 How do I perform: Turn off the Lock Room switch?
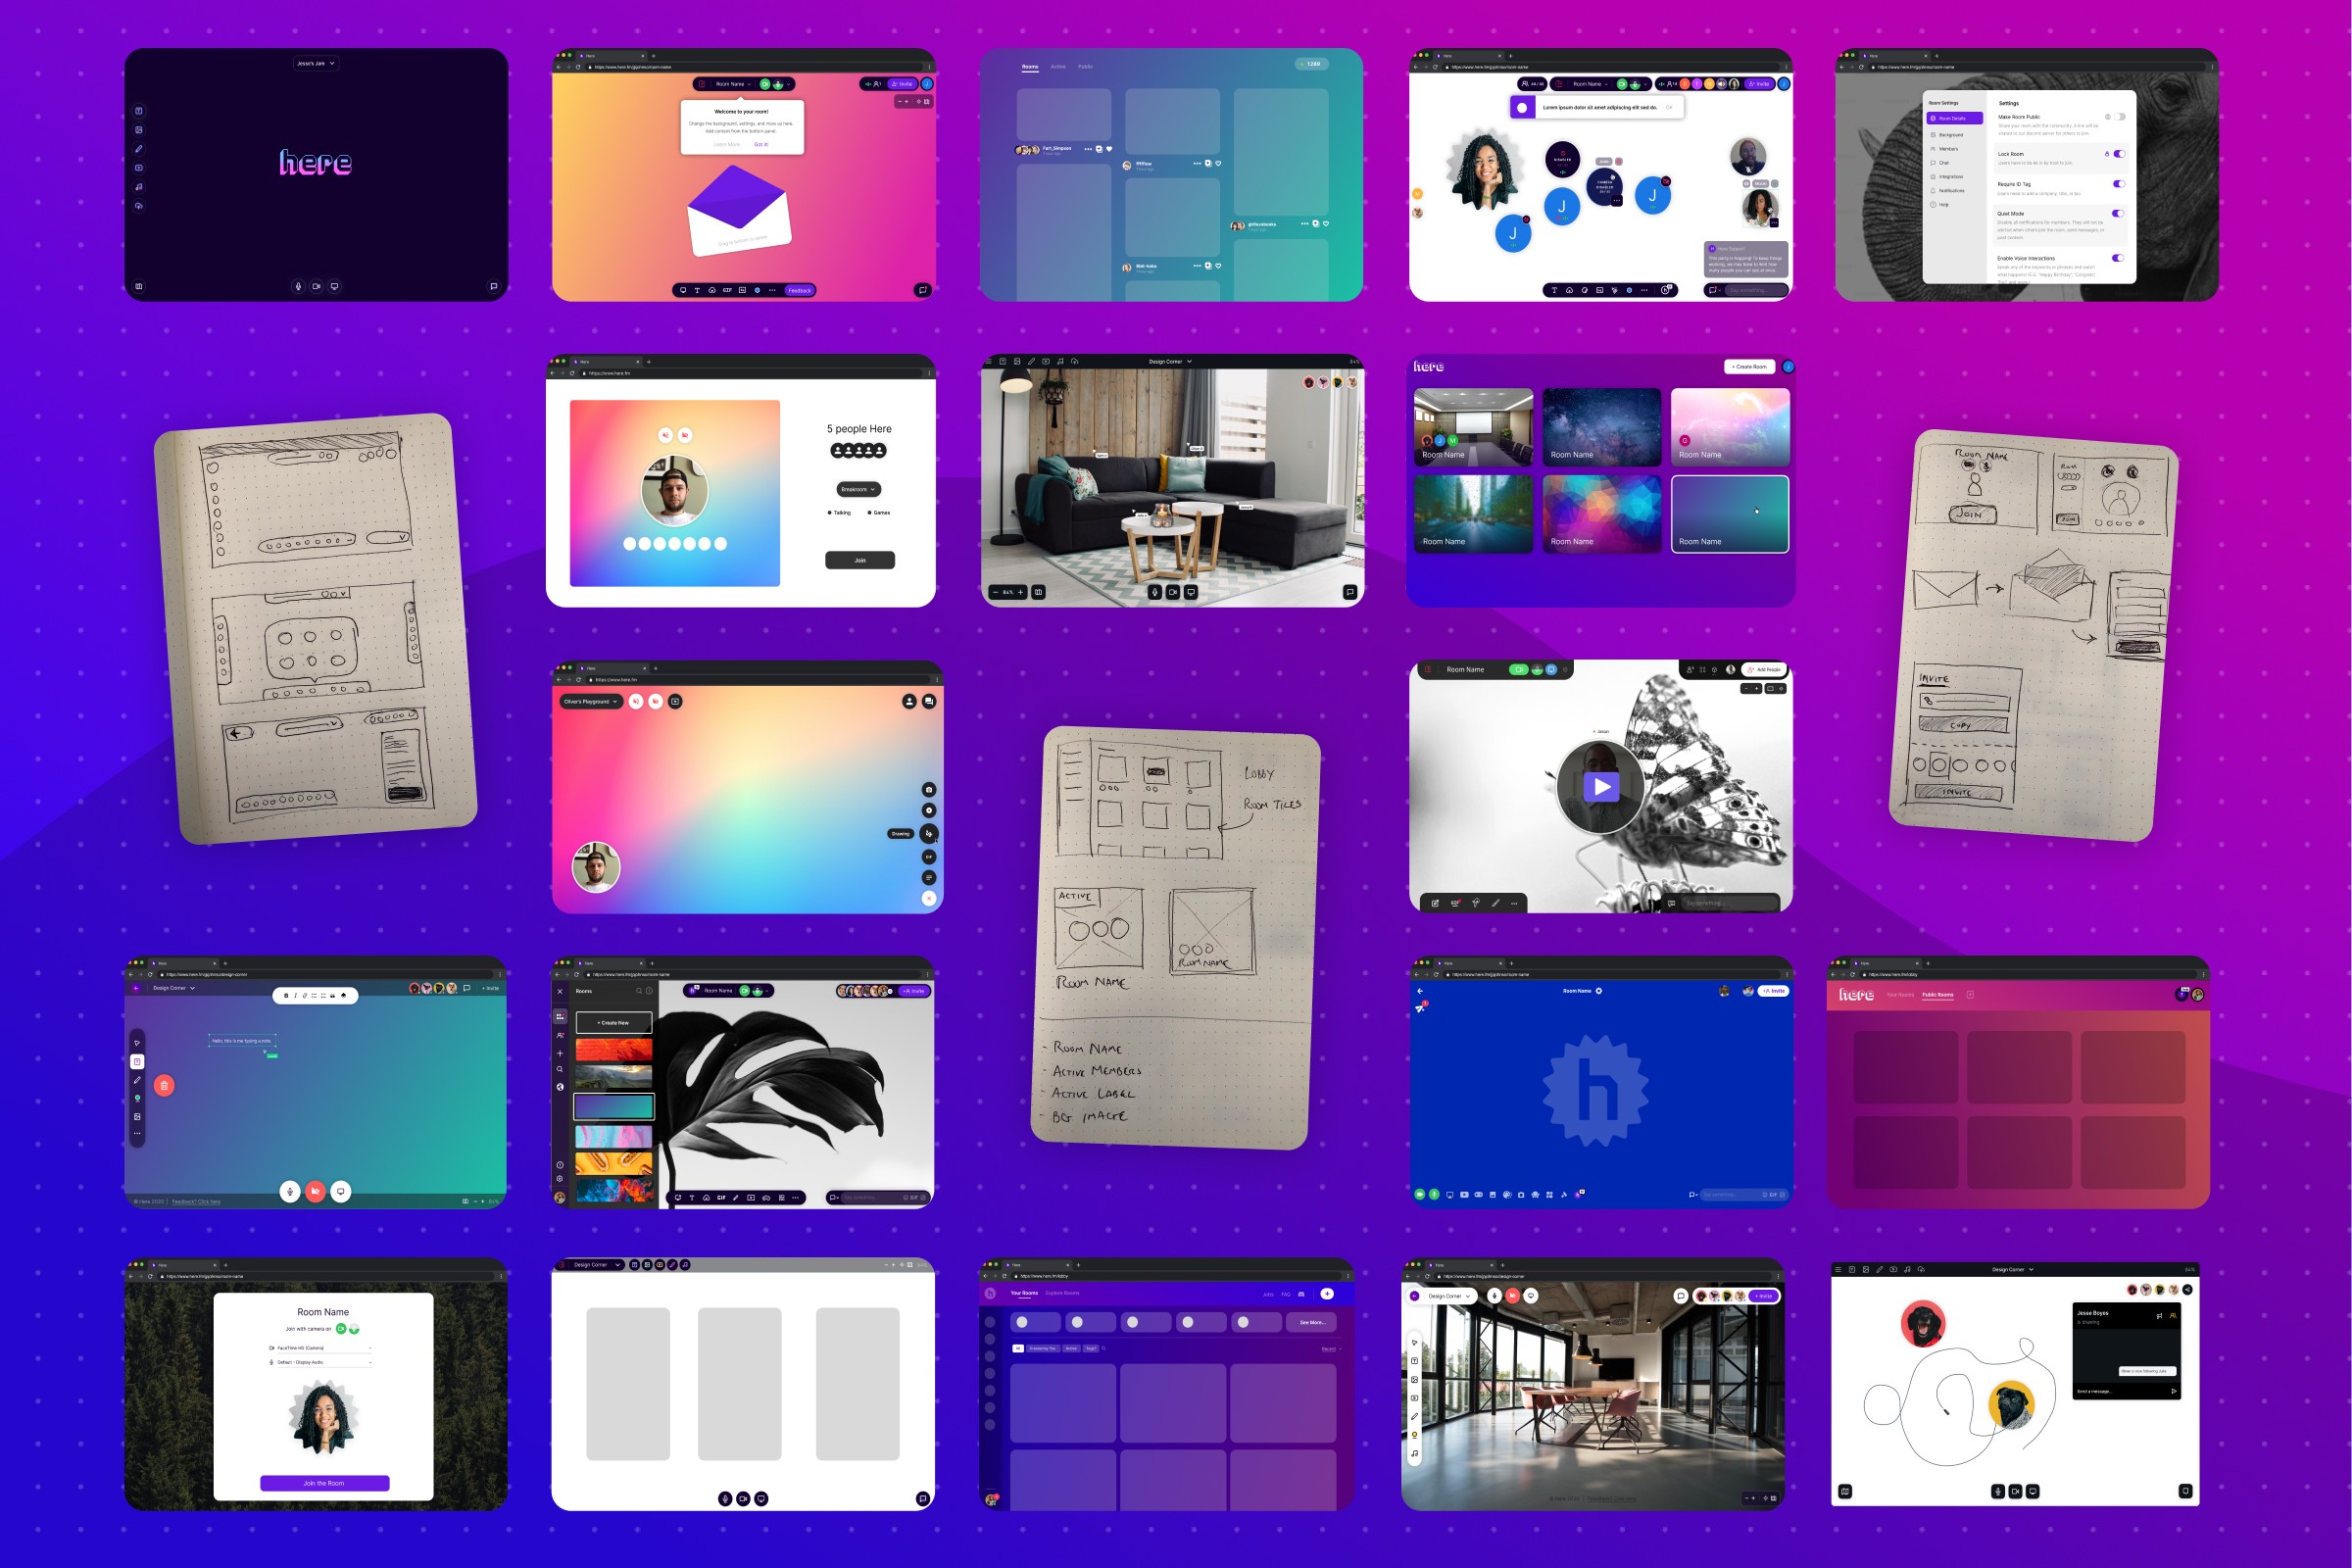point(2119,154)
